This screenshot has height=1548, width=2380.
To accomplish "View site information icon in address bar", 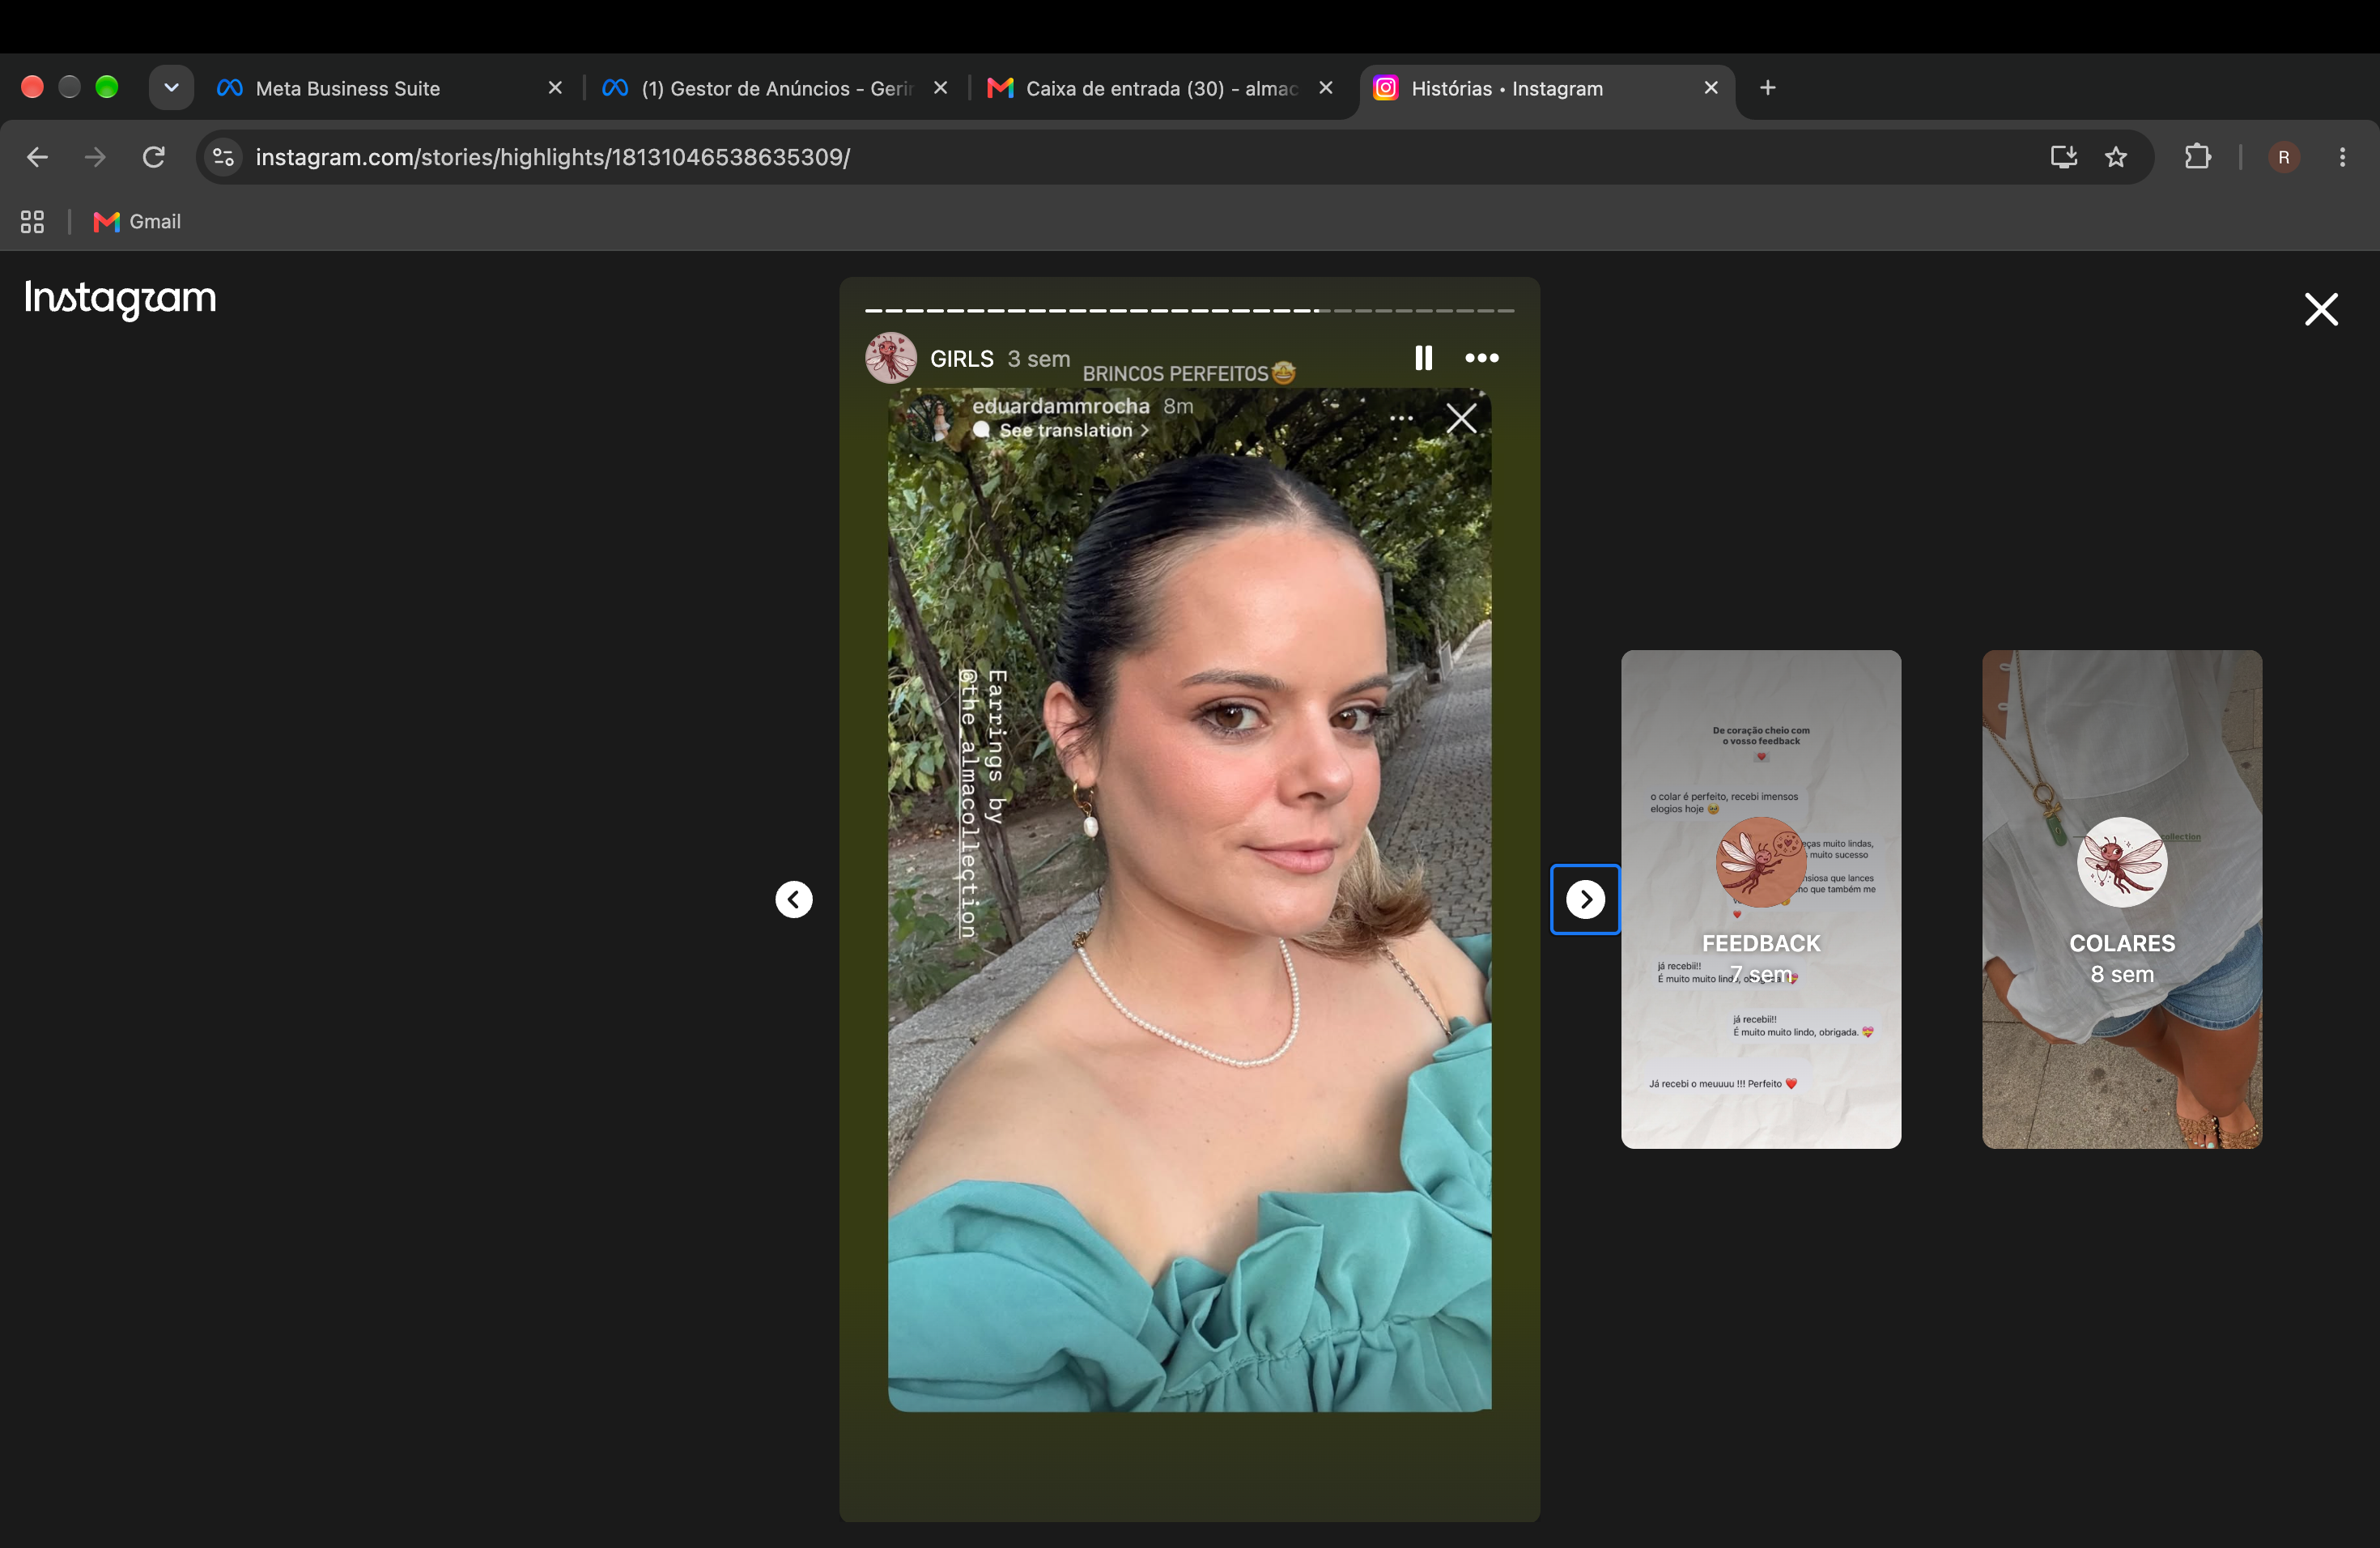I will [223, 157].
